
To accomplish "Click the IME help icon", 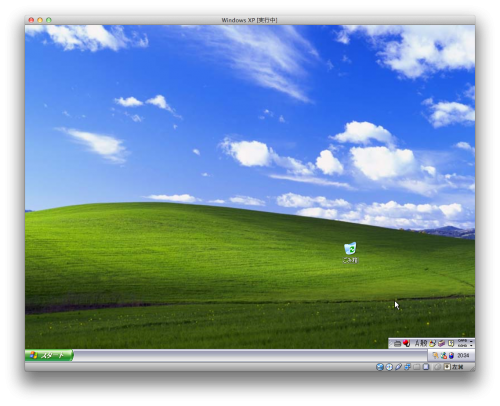I will 451,343.
